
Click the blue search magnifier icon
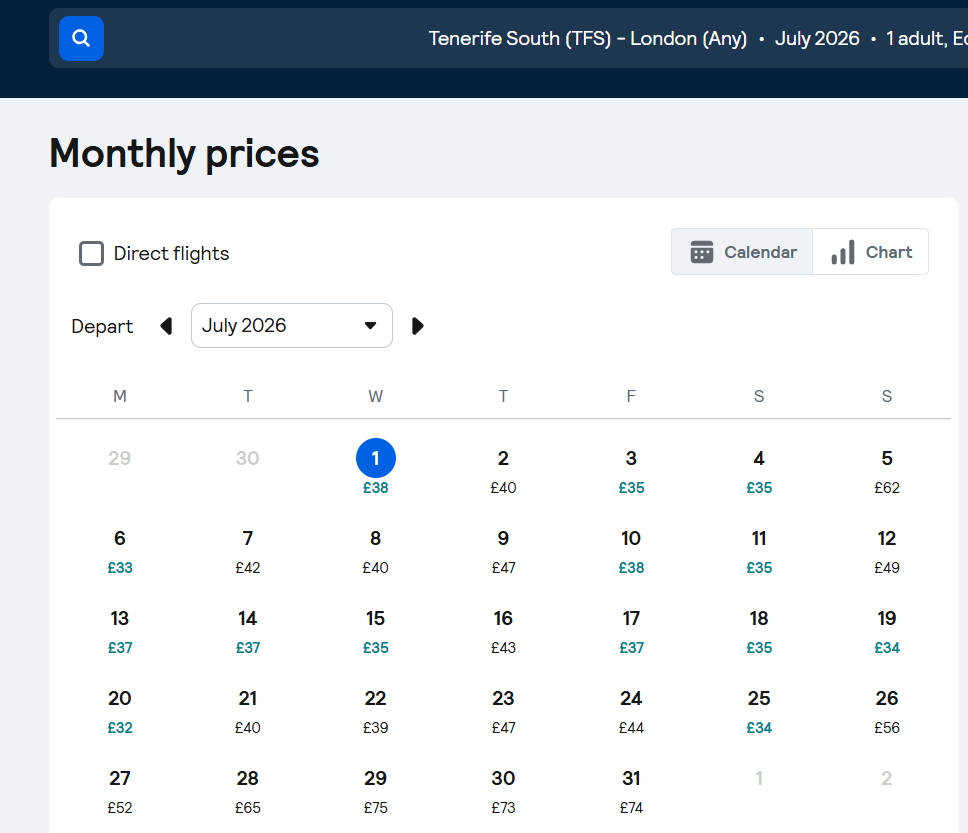click(x=81, y=39)
